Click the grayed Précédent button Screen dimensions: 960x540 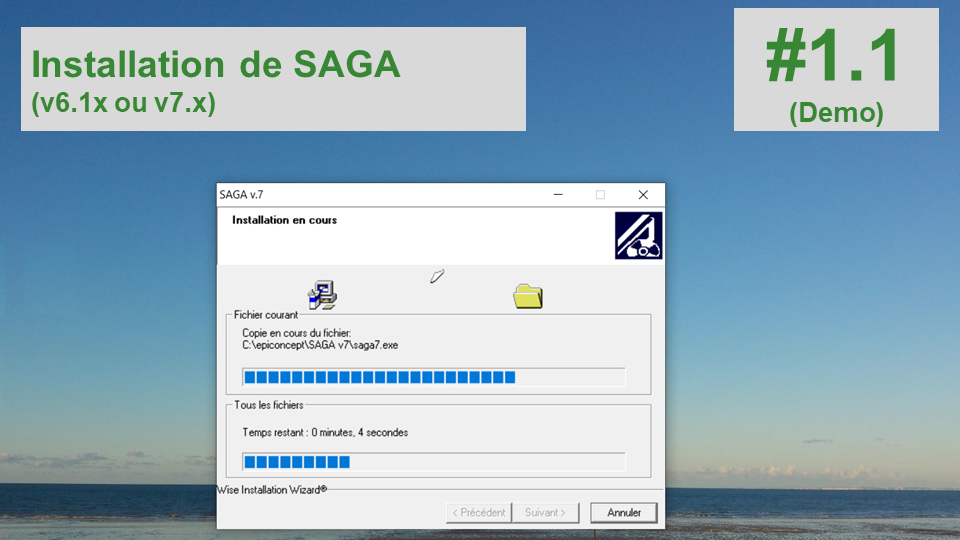(479, 512)
